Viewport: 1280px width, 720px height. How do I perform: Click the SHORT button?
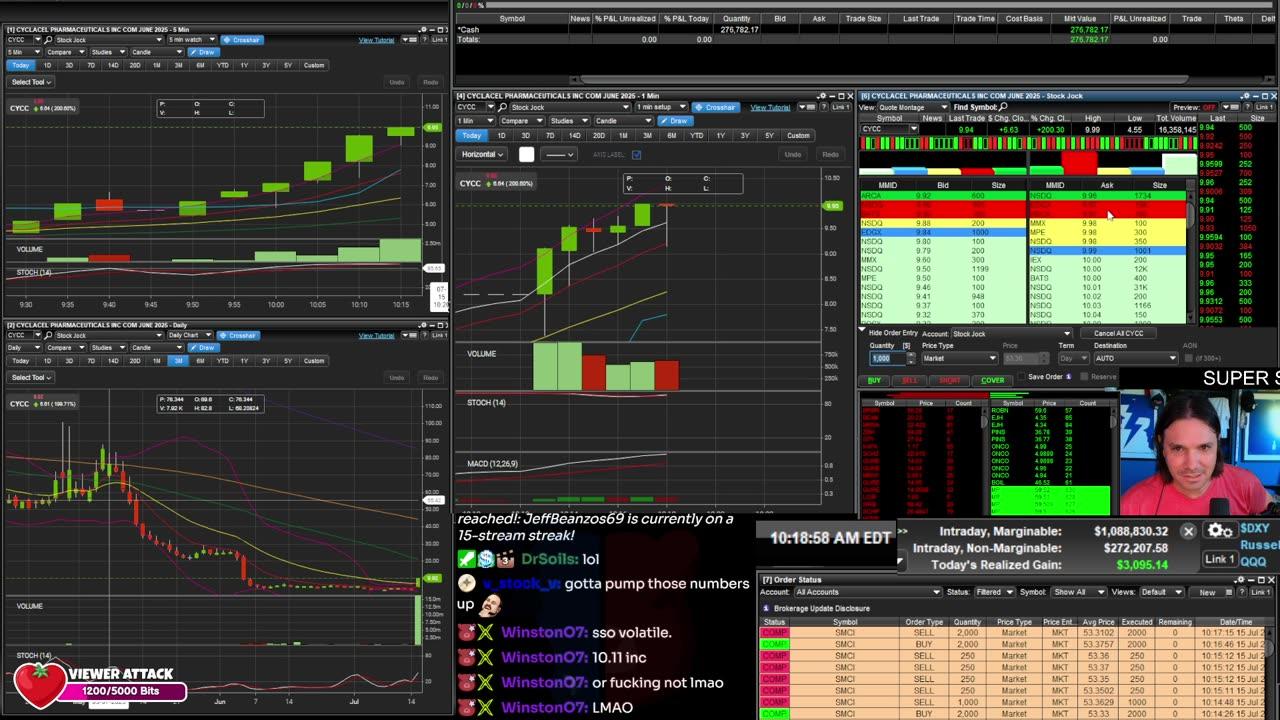(x=949, y=380)
